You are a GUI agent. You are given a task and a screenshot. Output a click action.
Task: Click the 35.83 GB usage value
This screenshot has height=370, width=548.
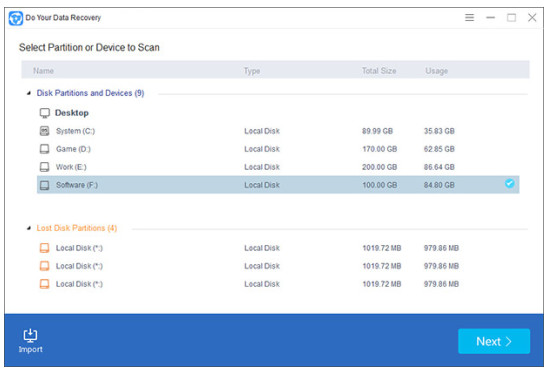[x=439, y=131]
